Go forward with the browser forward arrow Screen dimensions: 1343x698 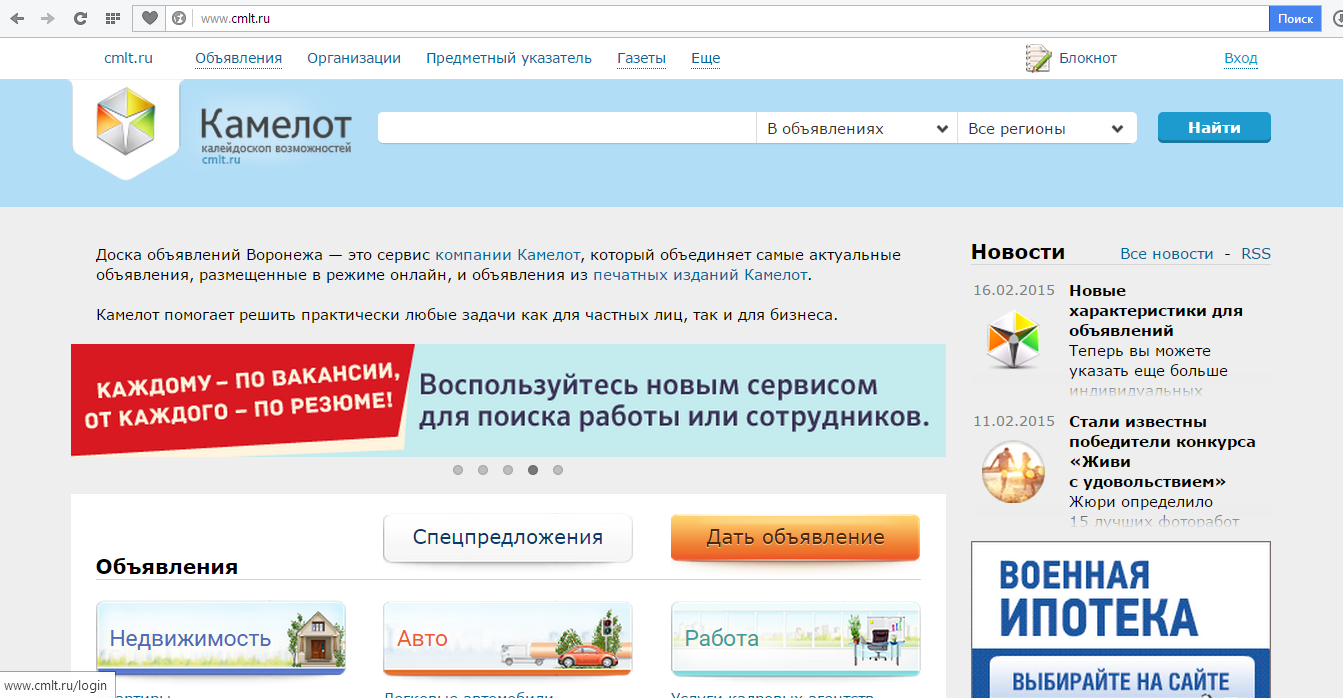point(48,19)
